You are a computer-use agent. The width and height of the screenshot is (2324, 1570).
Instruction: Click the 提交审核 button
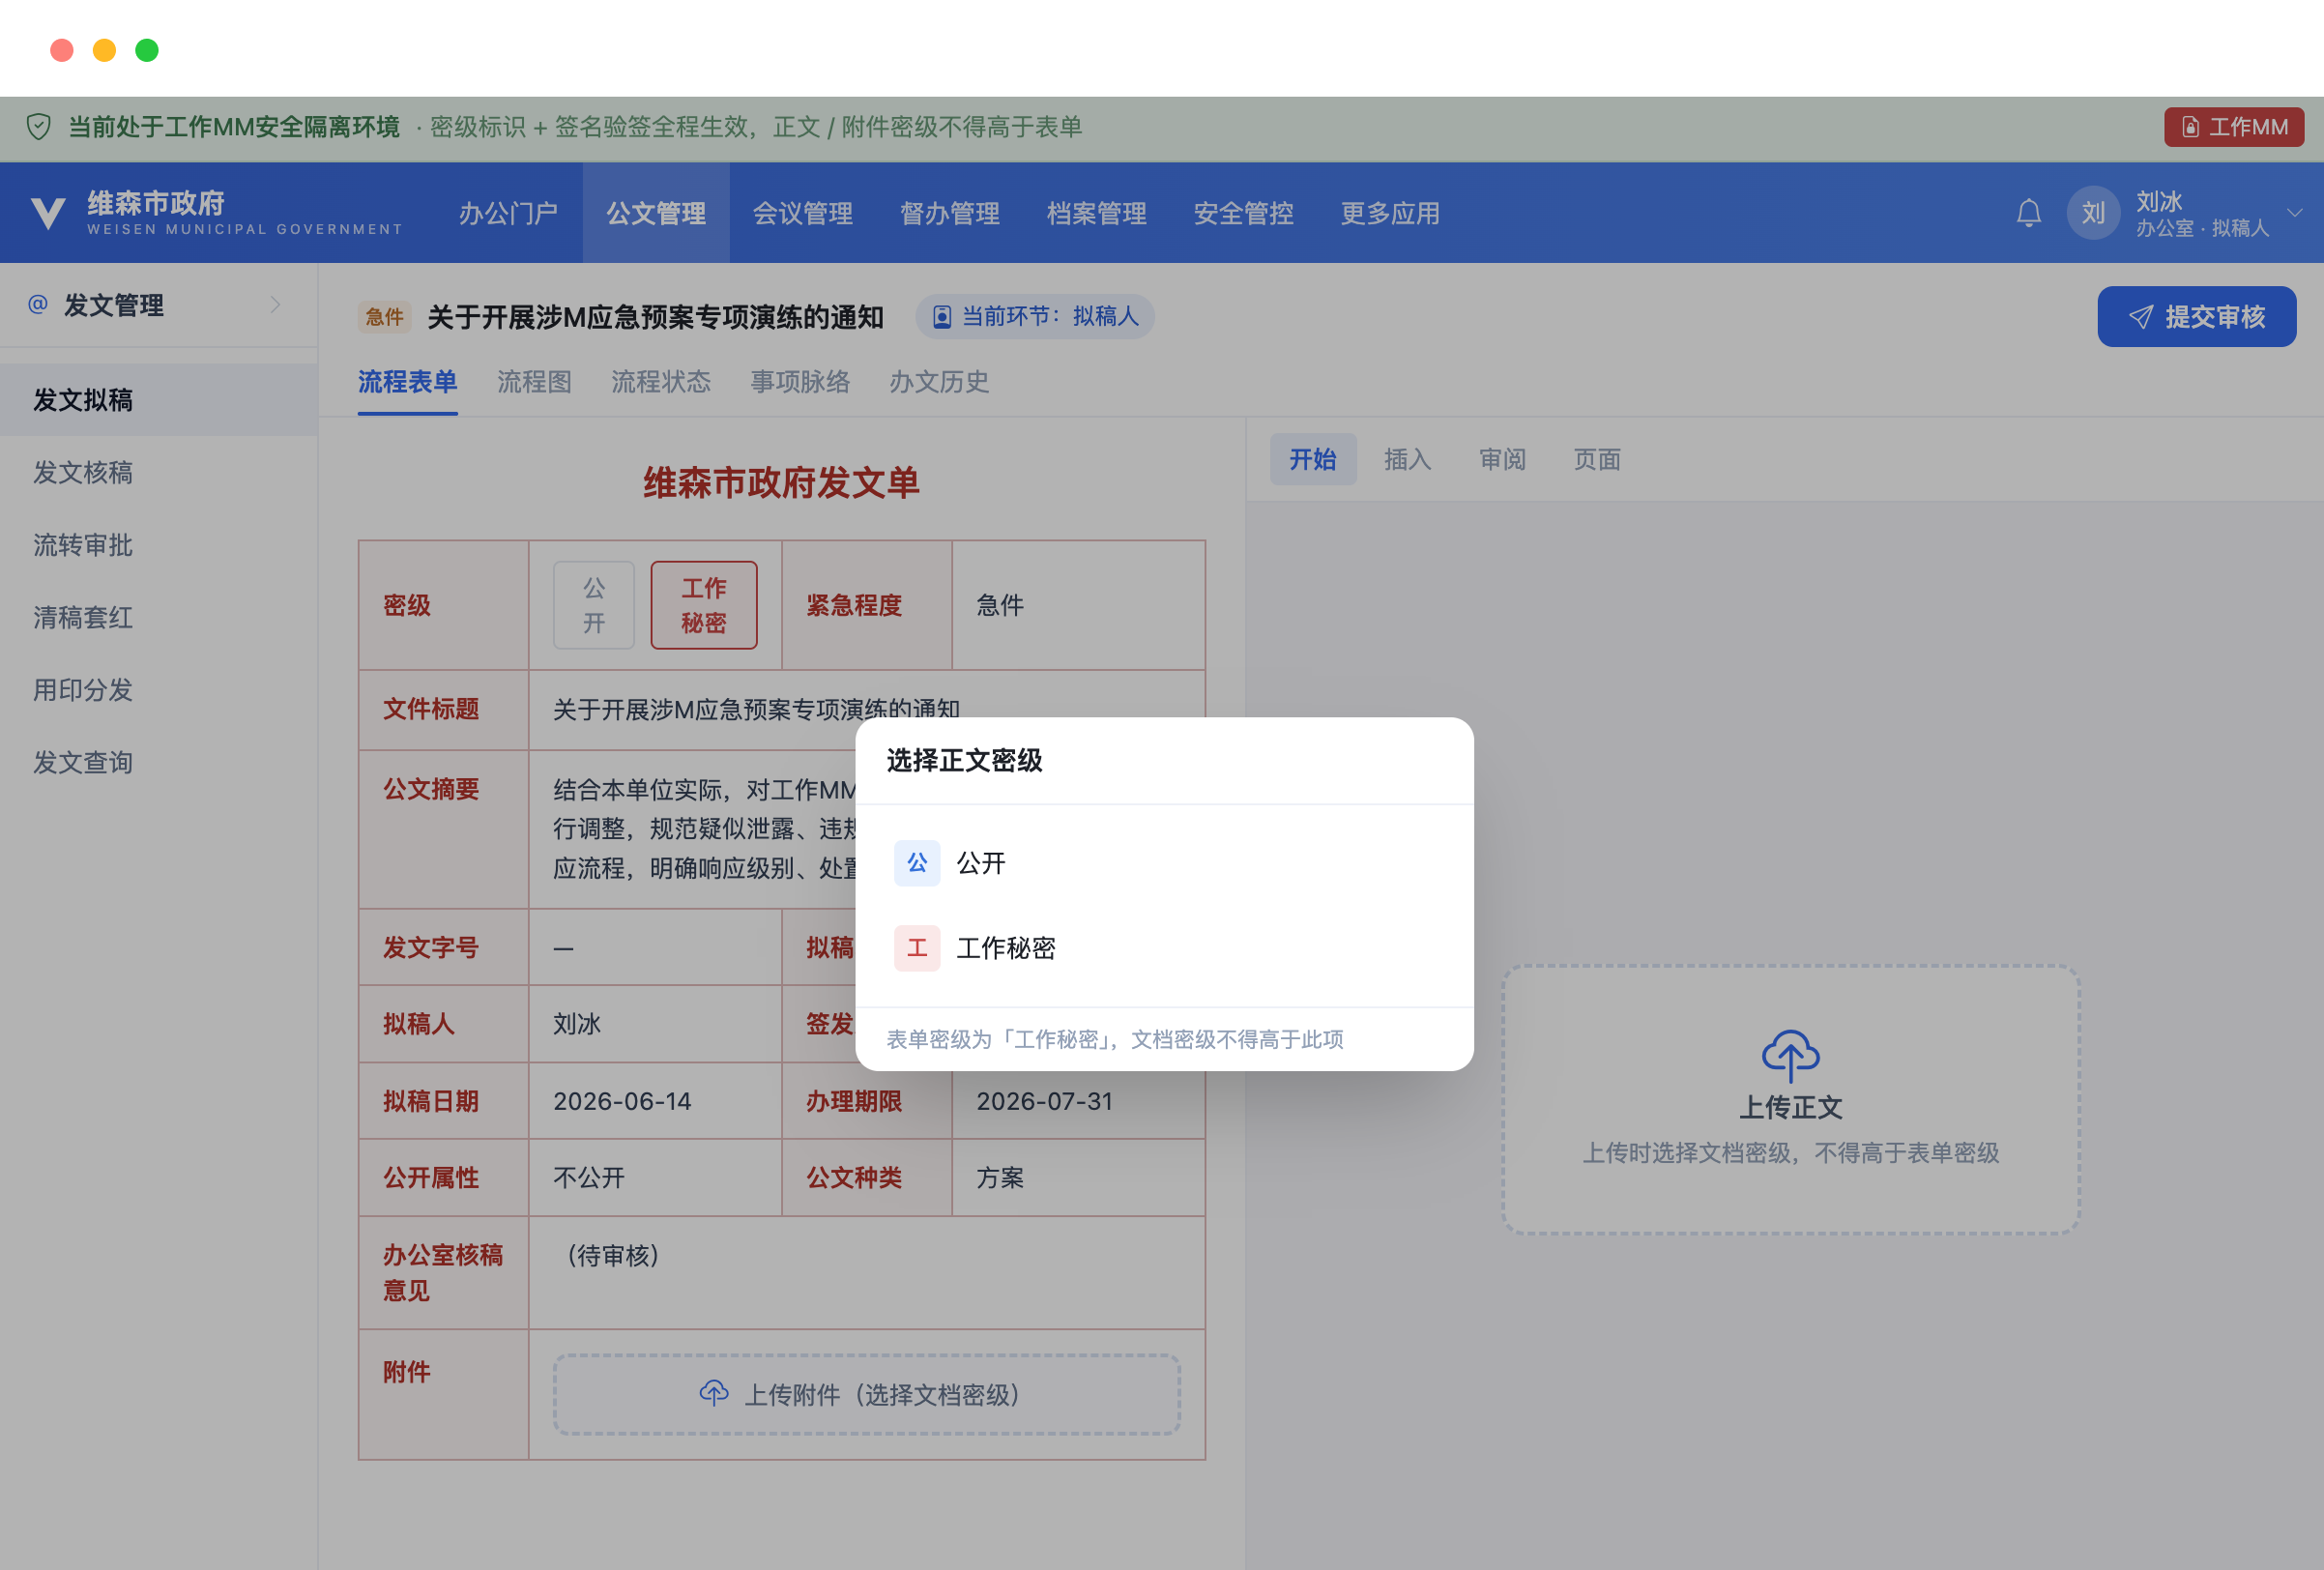point(2197,317)
